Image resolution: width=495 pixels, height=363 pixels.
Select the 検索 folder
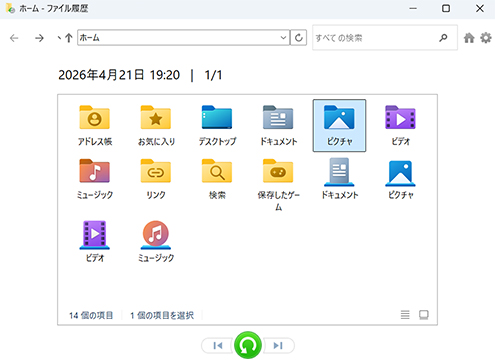click(x=217, y=179)
